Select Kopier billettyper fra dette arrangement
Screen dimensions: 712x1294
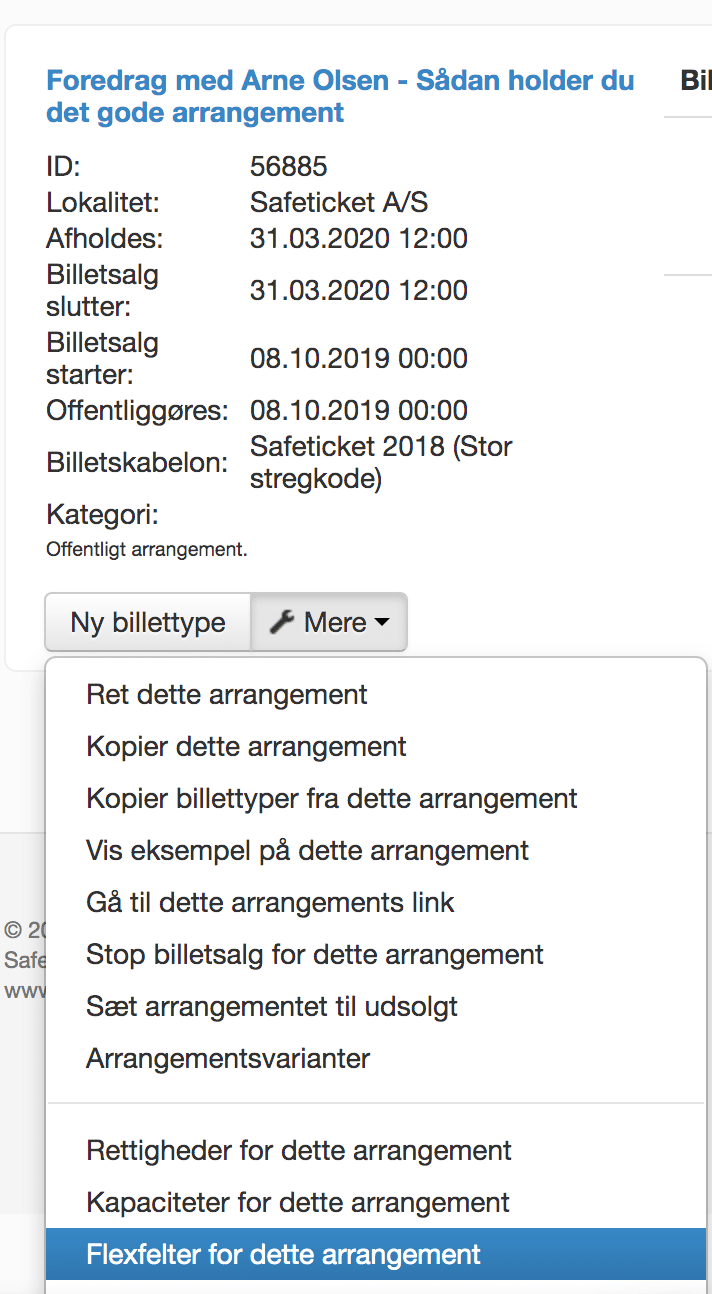coord(332,798)
